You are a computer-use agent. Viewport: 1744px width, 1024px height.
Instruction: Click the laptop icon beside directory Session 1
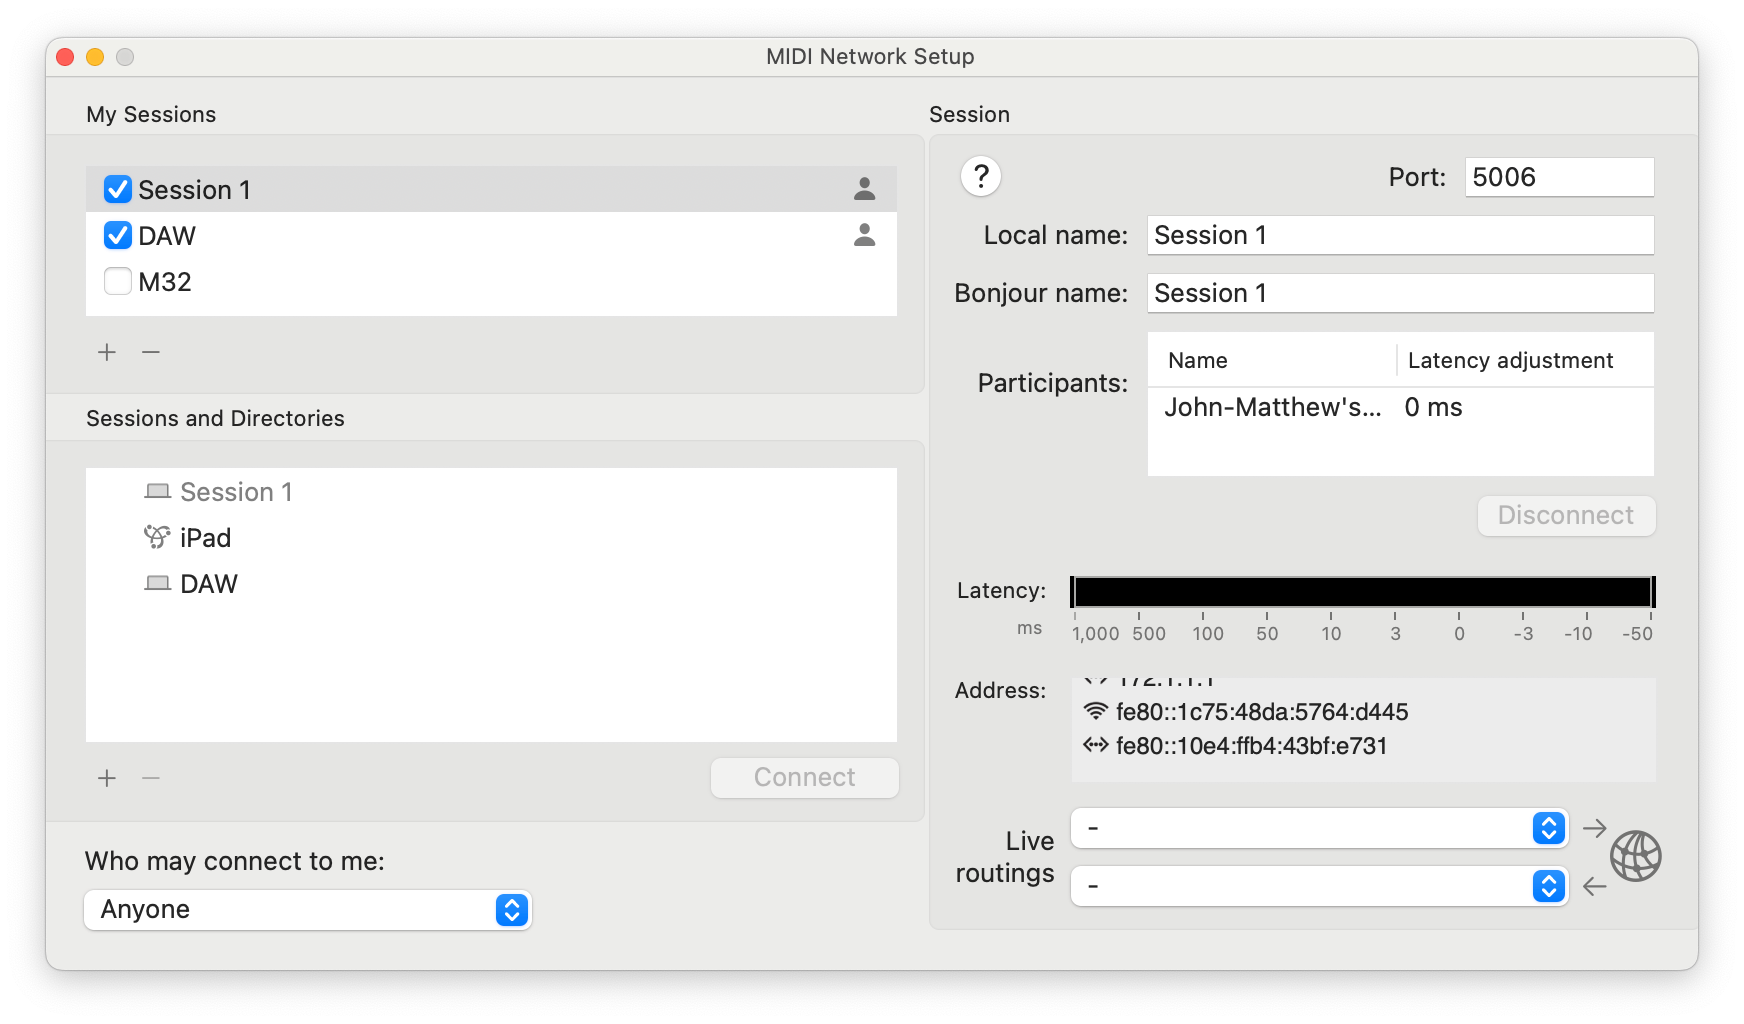[x=157, y=492]
